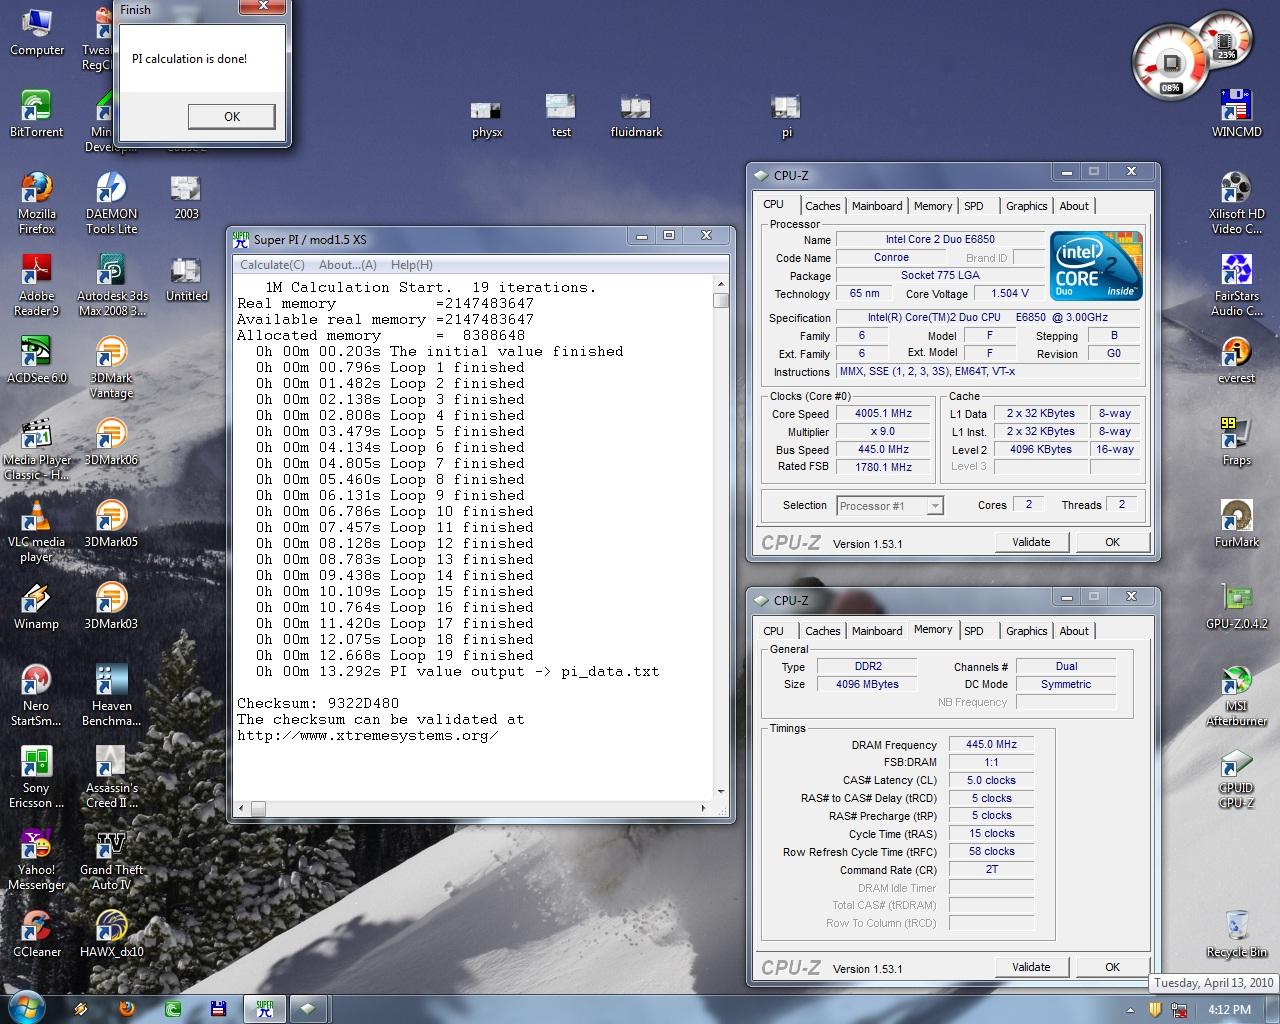
Task: Open Assassin's Creed II desktop icon
Action: point(111,776)
